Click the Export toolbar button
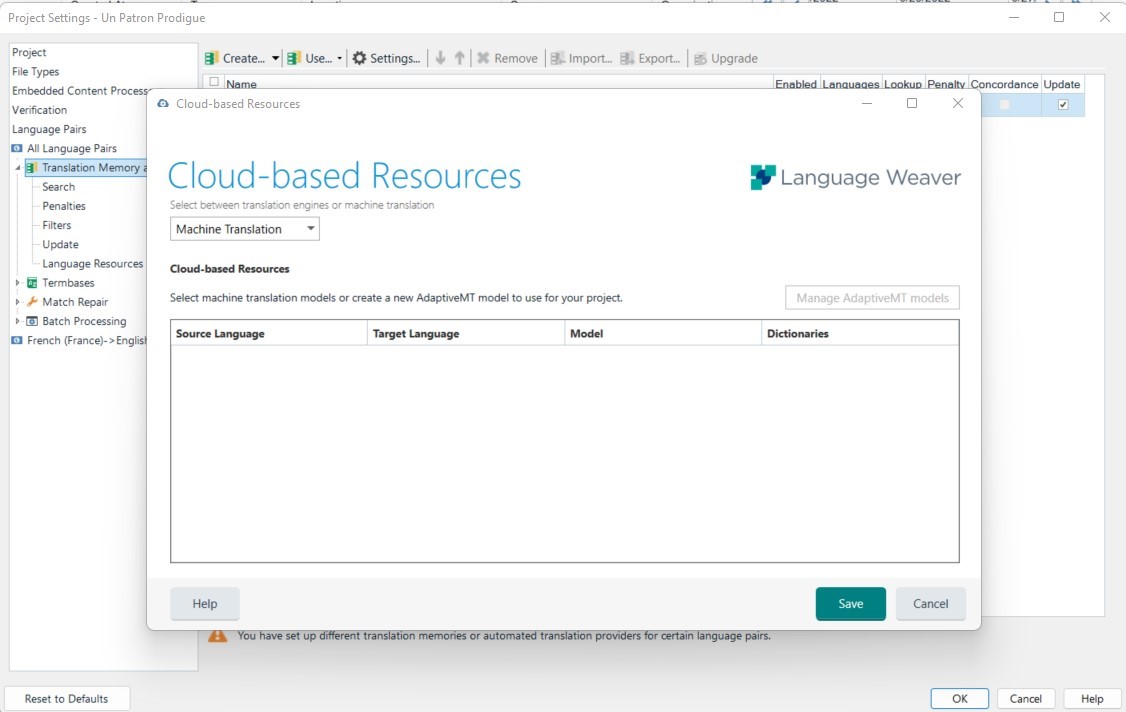The width and height of the screenshot is (1126, 712). 650,58
